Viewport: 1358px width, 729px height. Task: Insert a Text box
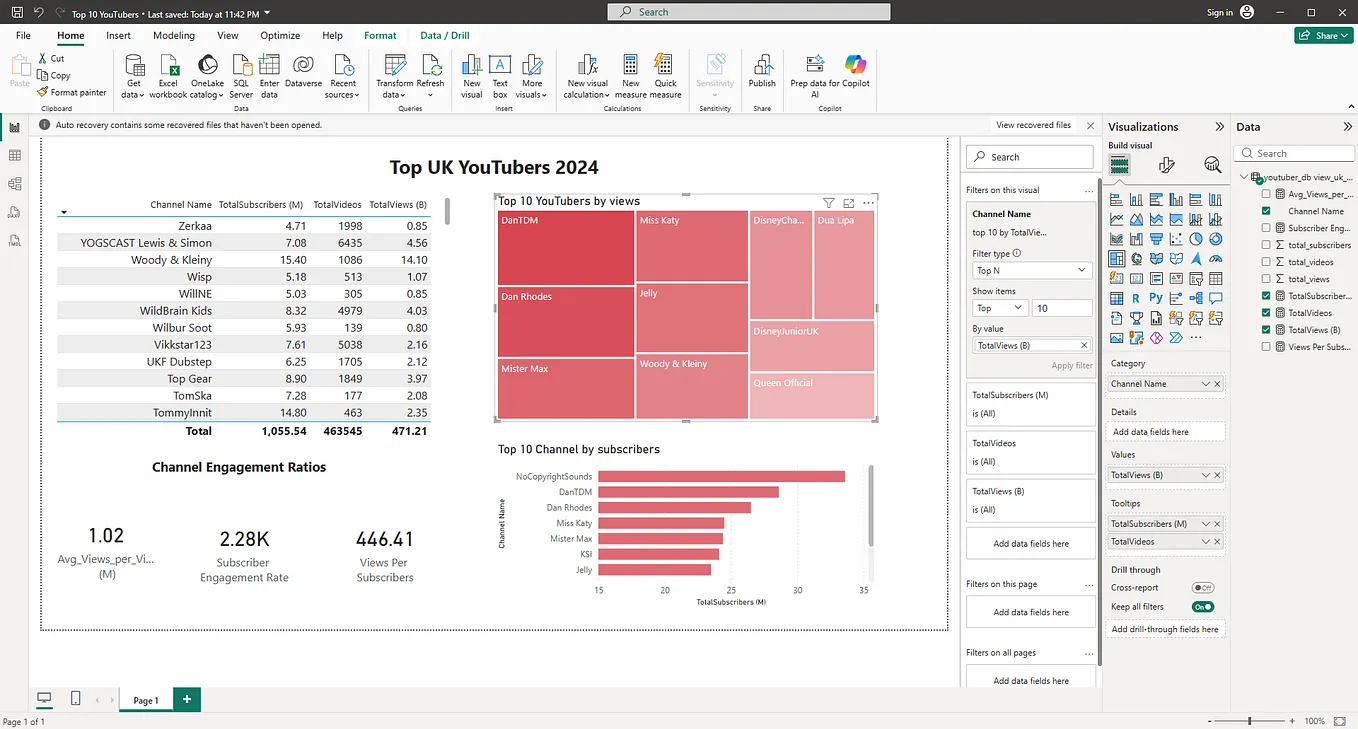tap(500, 76)
